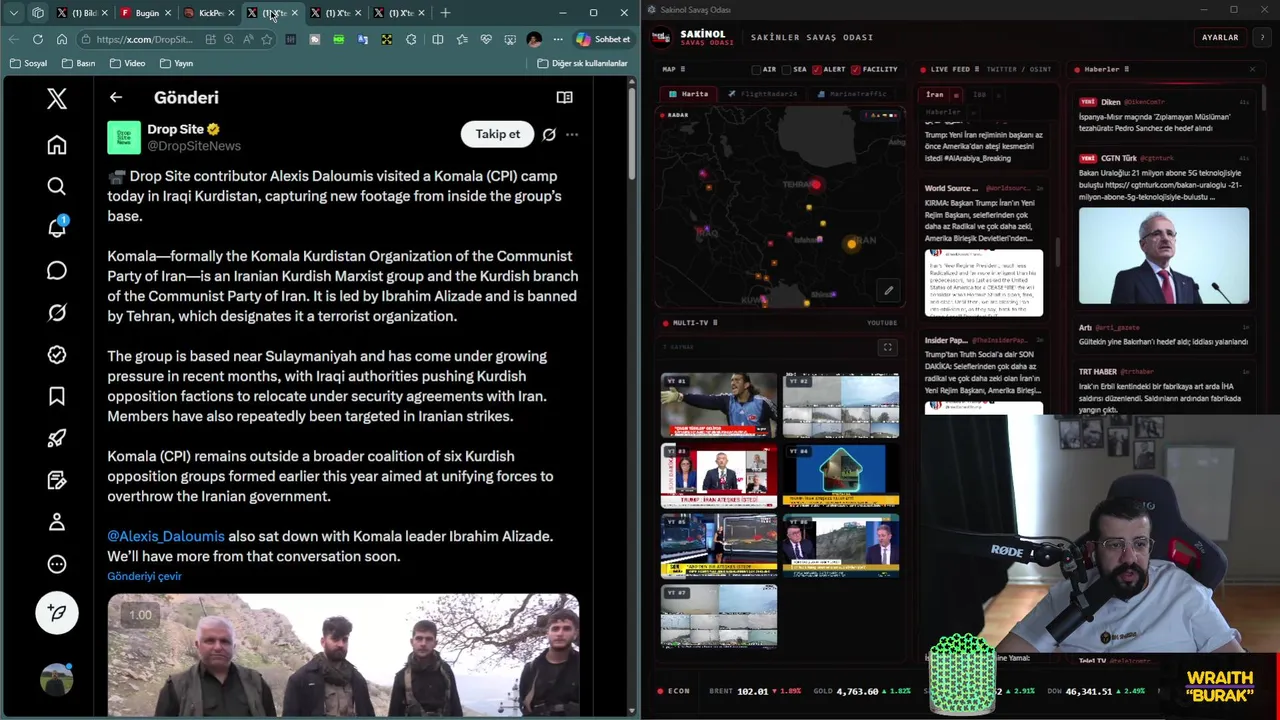Screen dimensions: 1280x720
Task: Open the Yayın bookmarks folder
Action: [x=176, y=63]
